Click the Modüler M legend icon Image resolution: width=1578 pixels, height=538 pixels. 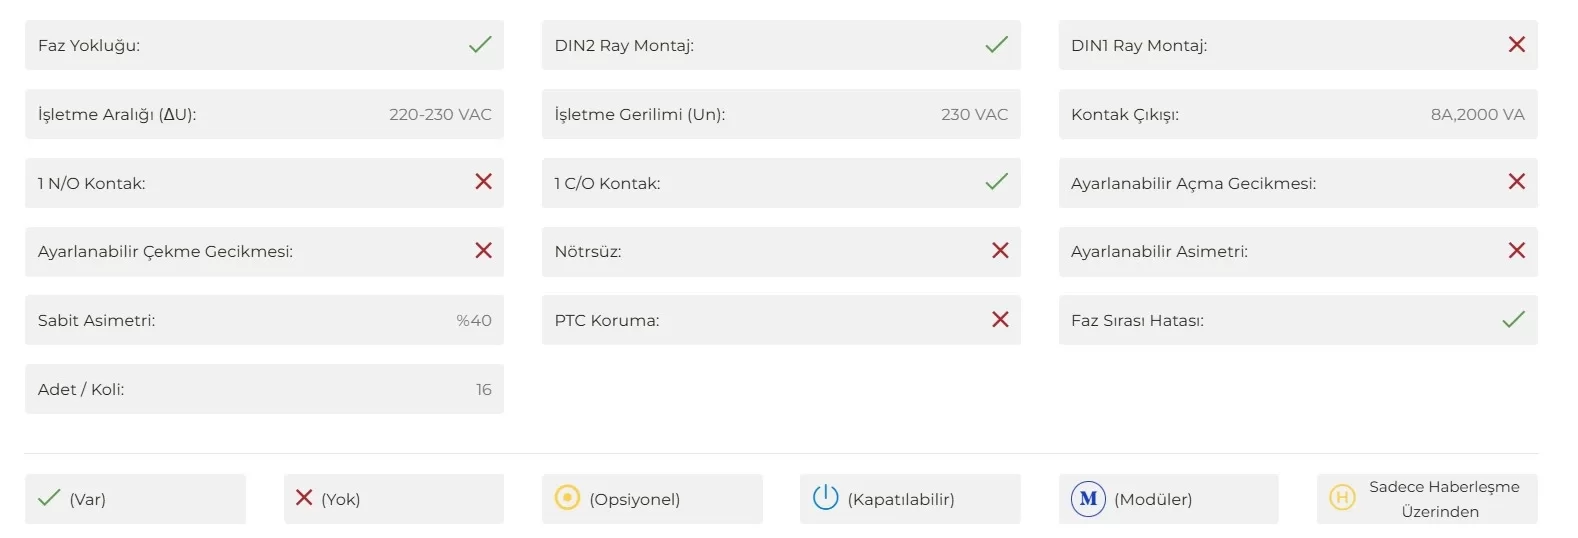1088,498
